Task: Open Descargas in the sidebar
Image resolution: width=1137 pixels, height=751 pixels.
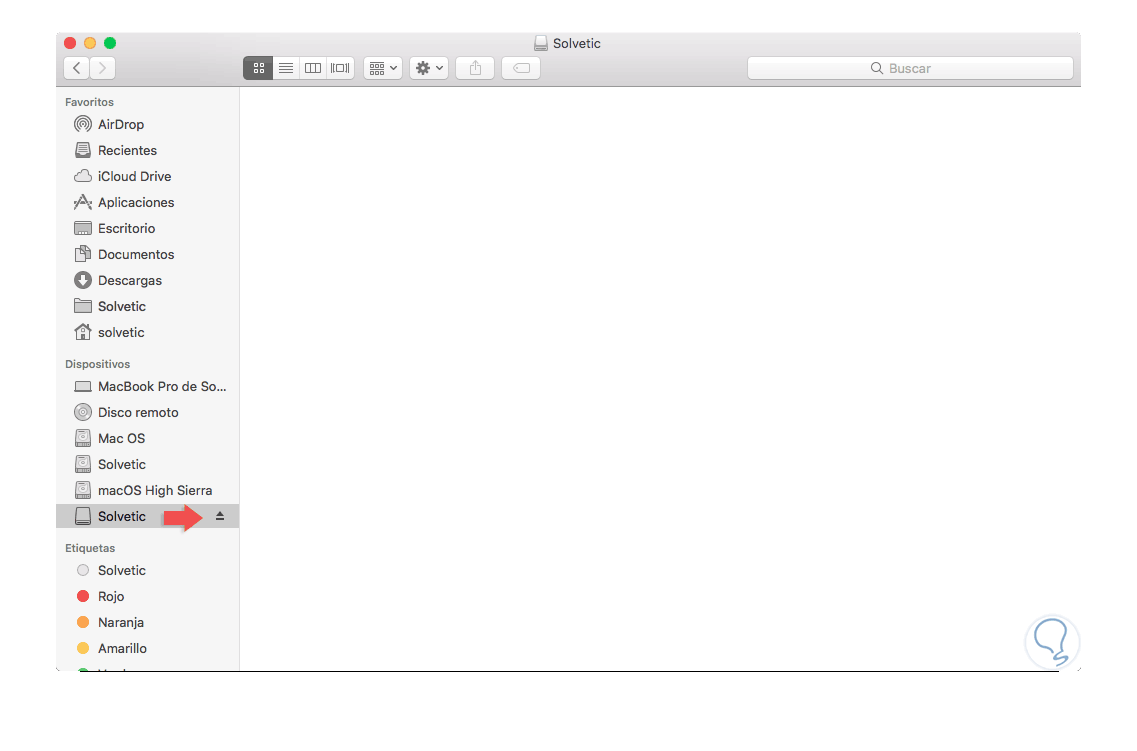Action: [x=147, y=281]
